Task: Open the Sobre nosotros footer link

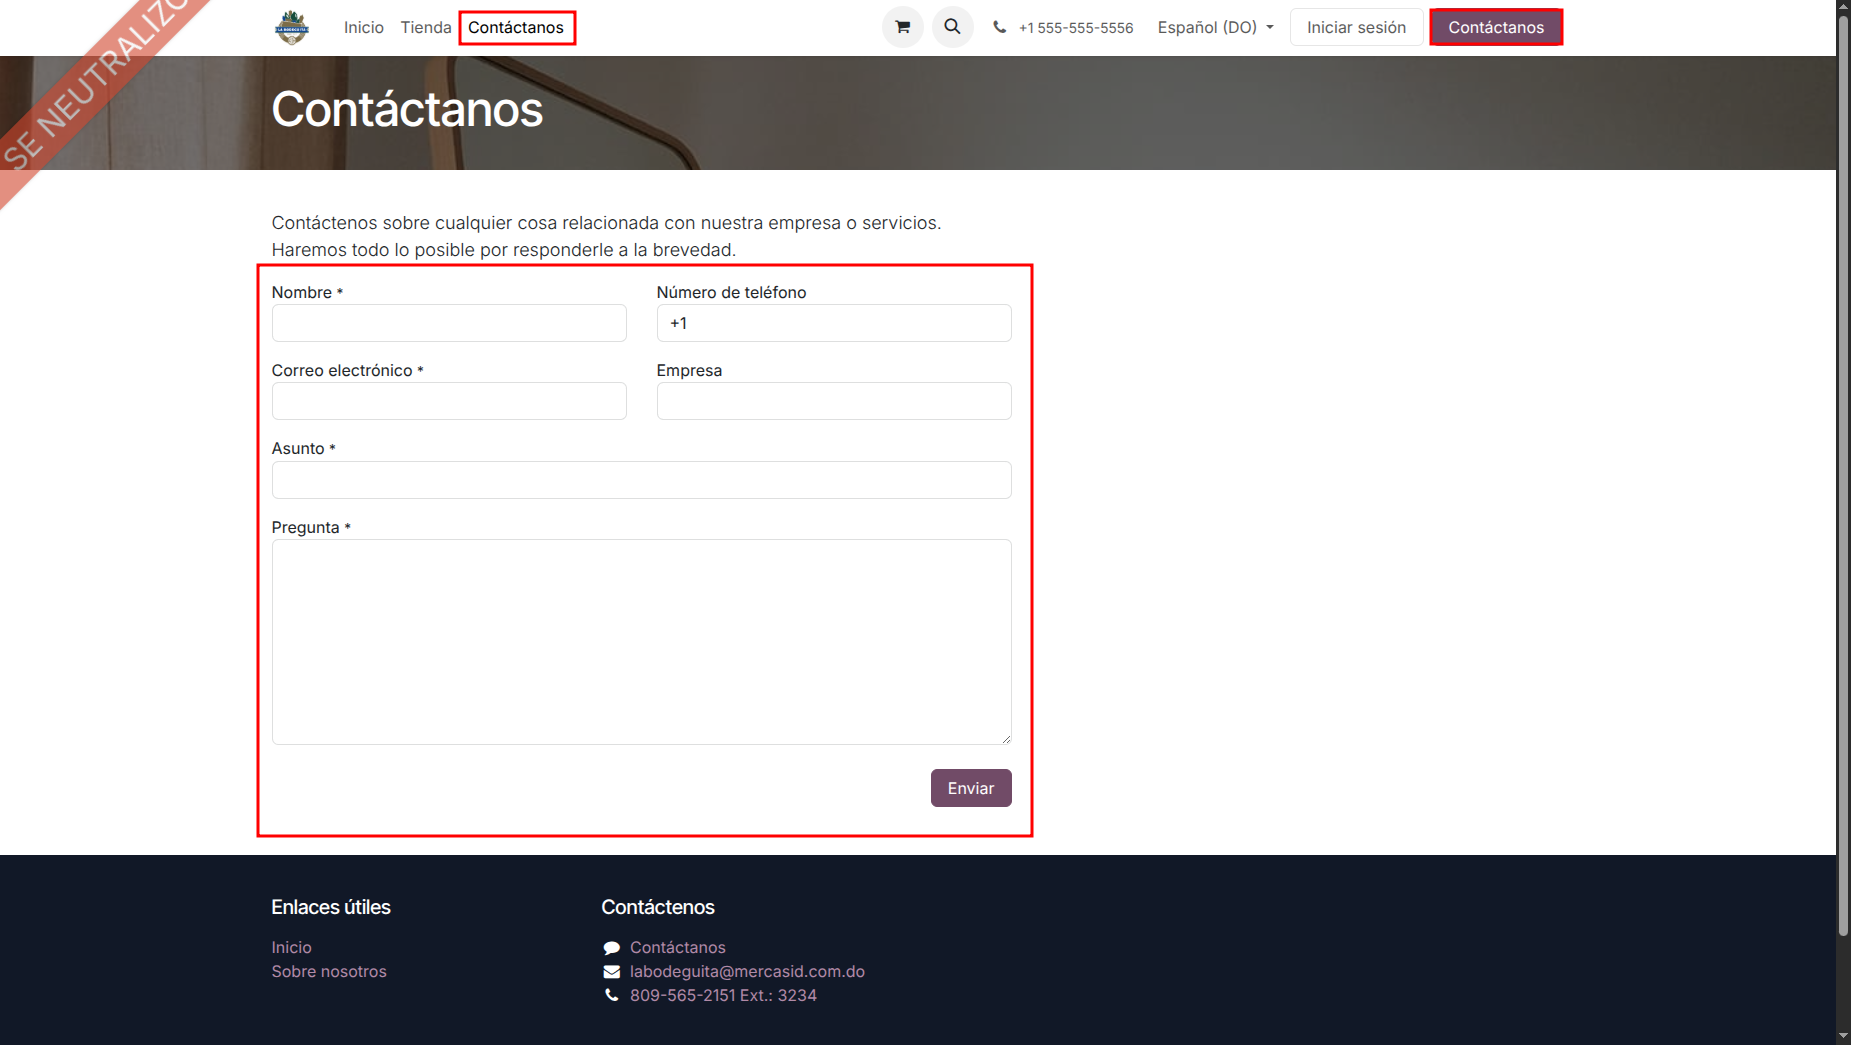Action: point(329,972)
